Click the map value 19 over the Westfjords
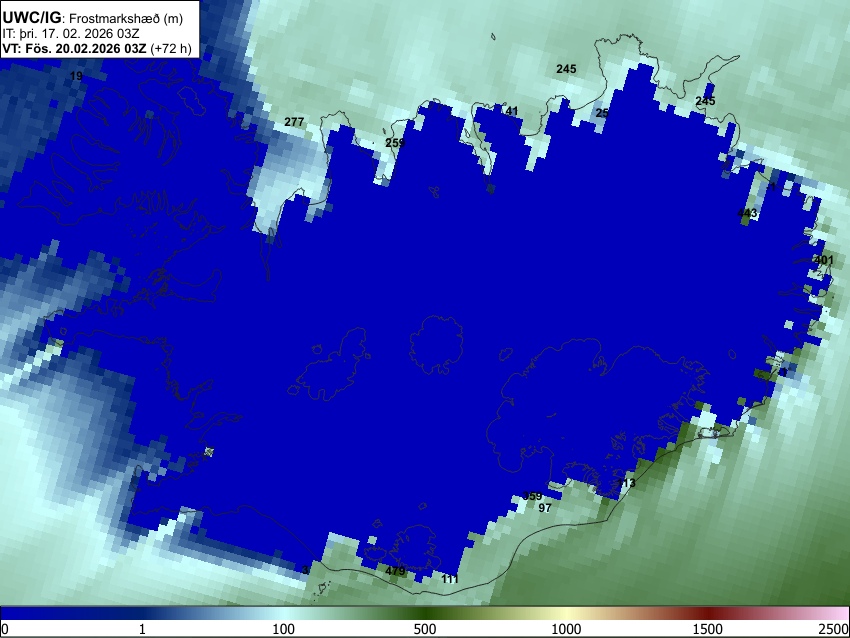 [76, 76]
